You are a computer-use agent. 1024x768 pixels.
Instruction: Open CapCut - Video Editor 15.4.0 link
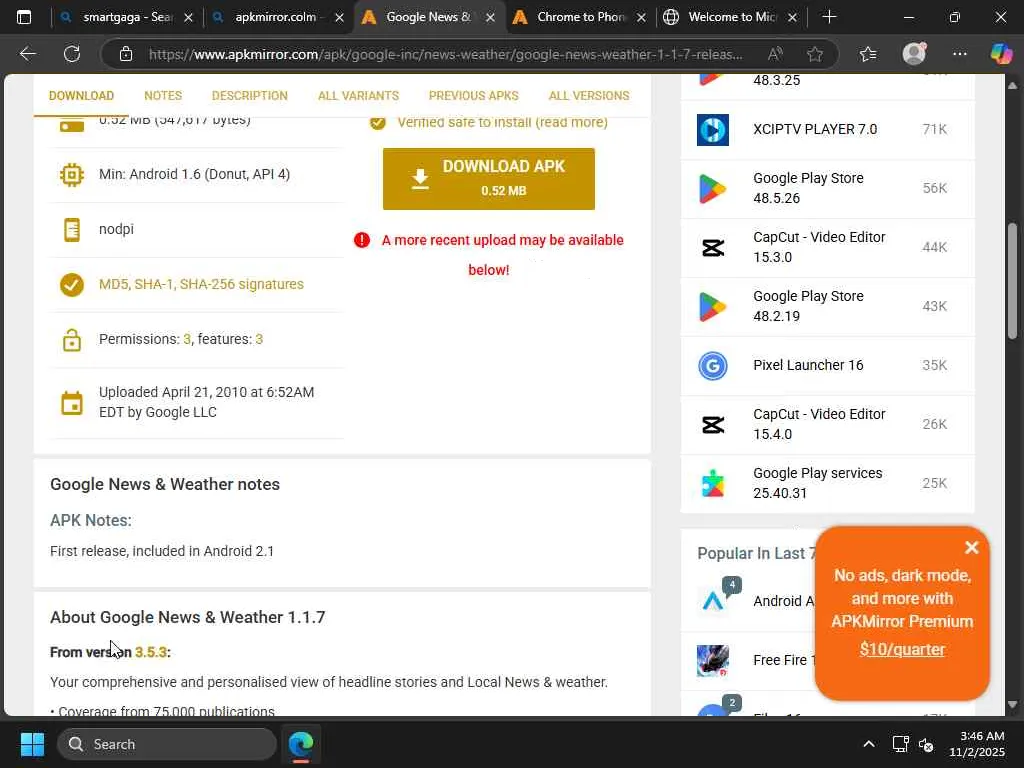click(819, 424)
